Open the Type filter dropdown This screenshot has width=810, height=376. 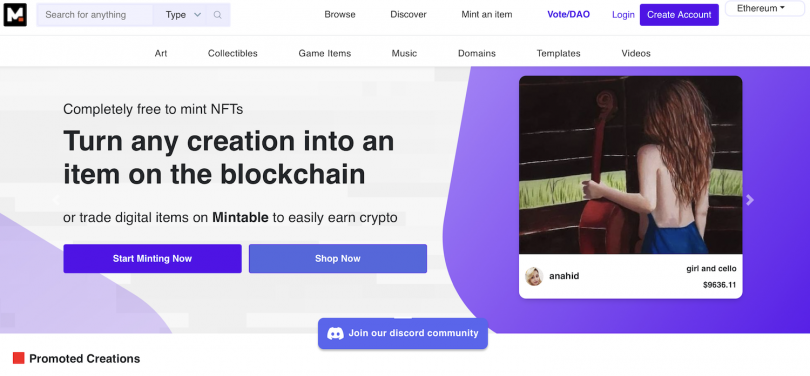click(x=183, y=15)
